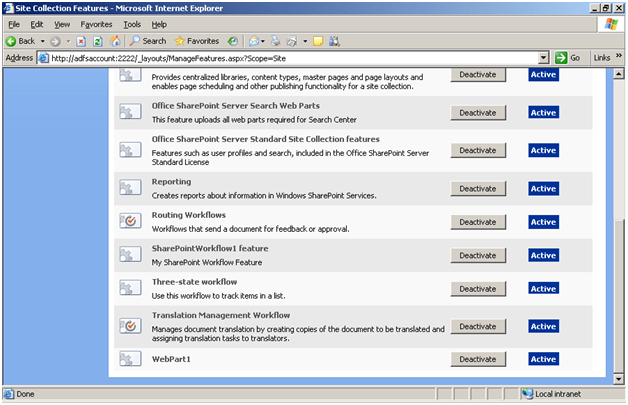Click the WebPart1 feature icon
The height and width of the screenshot is (405, 628).
click(x=130, y=359)
